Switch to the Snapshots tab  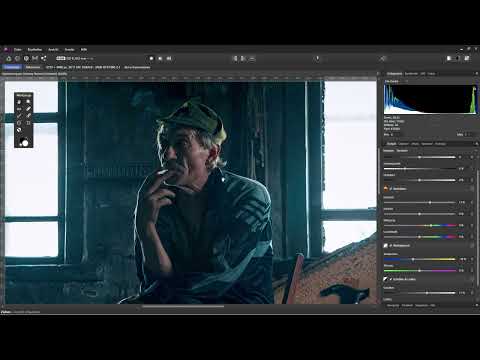point(422,305)
